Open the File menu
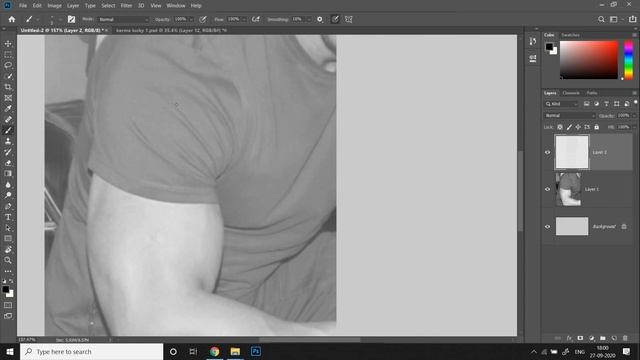This screenshot has height=360, width=640. tap(23, 6)
